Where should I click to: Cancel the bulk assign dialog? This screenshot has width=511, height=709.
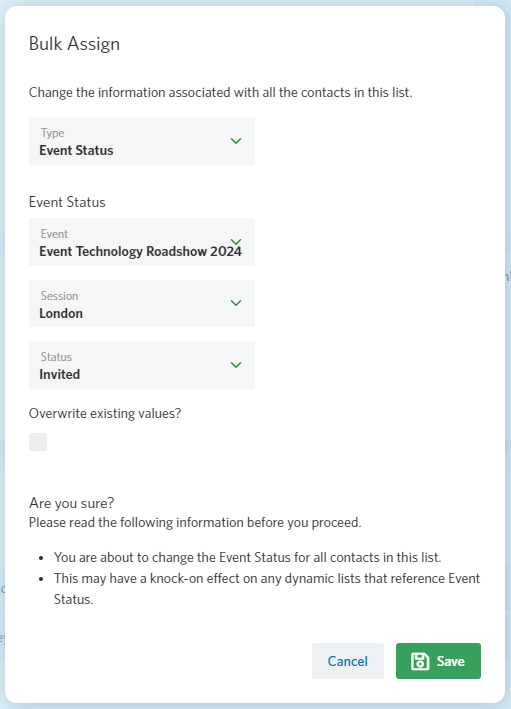pyautogui.click(x=348, y=661)
